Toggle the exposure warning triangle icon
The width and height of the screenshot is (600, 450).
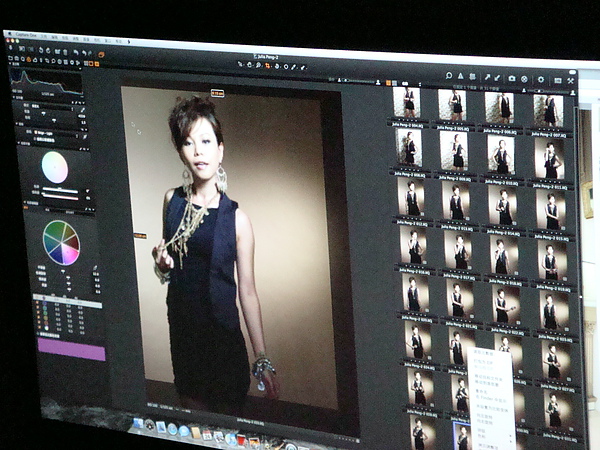[461, 76]
